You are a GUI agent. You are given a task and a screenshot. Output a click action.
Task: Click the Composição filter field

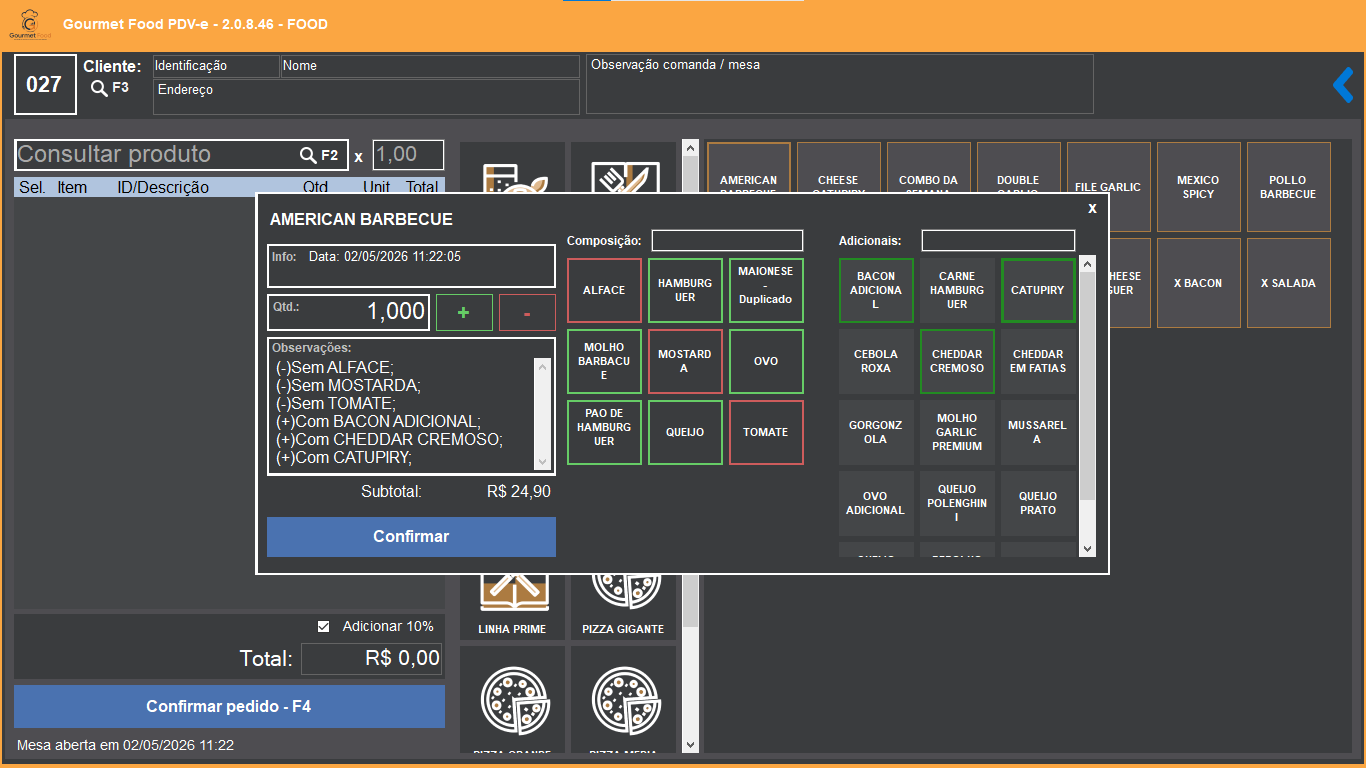[727, 241]
